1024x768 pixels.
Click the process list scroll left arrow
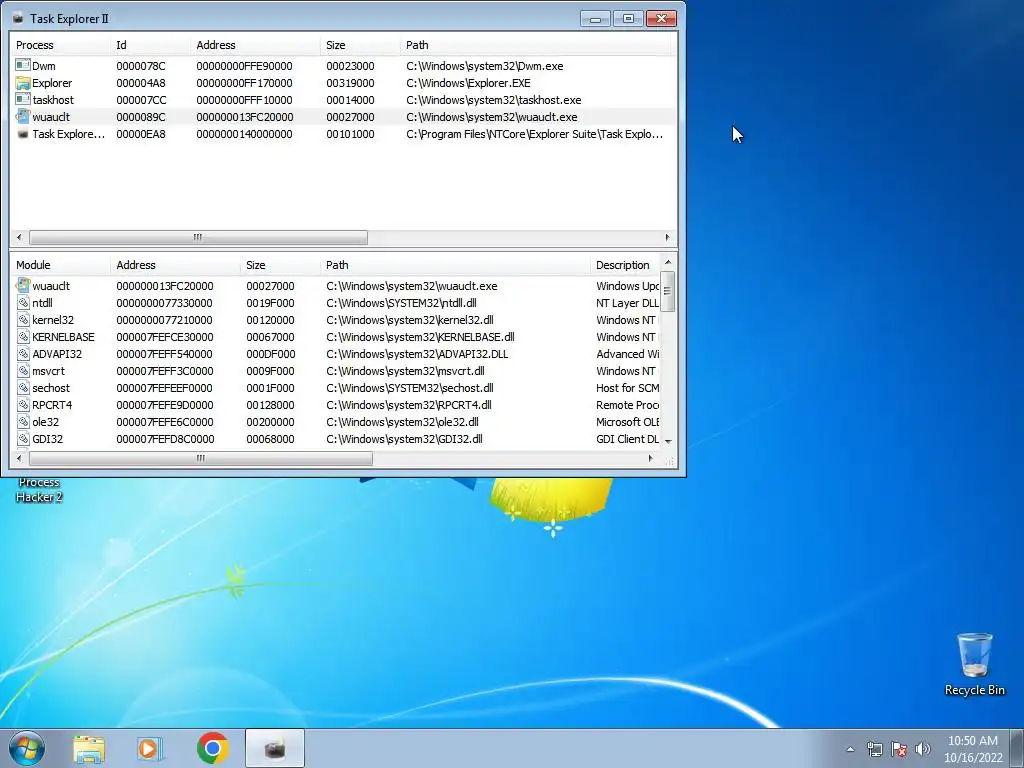click(19, 237)
